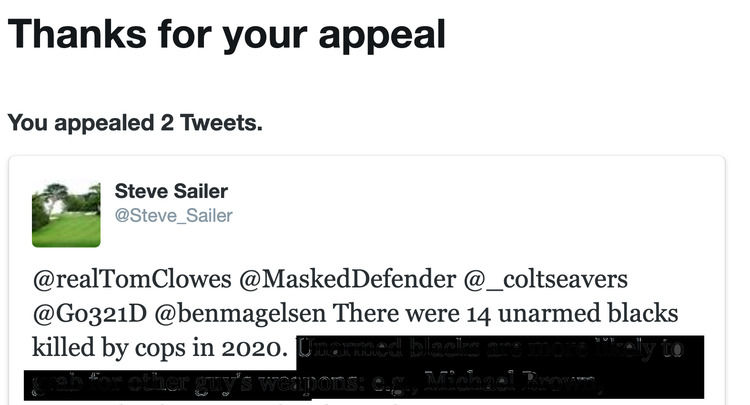Click the blacked-out 'Unarmed blacks are more likely' line

(x=490, y=348)
